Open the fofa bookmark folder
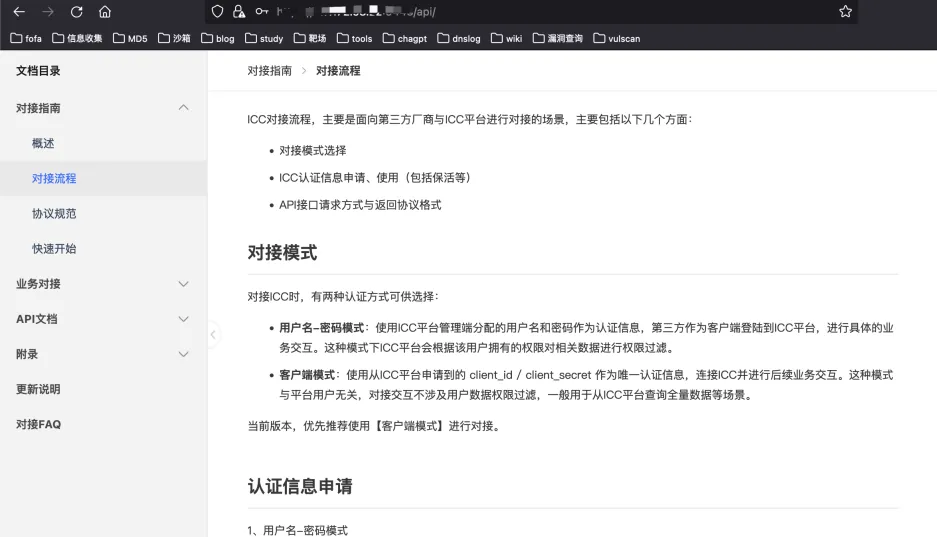The height and width of the screenshot is (537, 937). pyautogui.click(x=26, y=38)
